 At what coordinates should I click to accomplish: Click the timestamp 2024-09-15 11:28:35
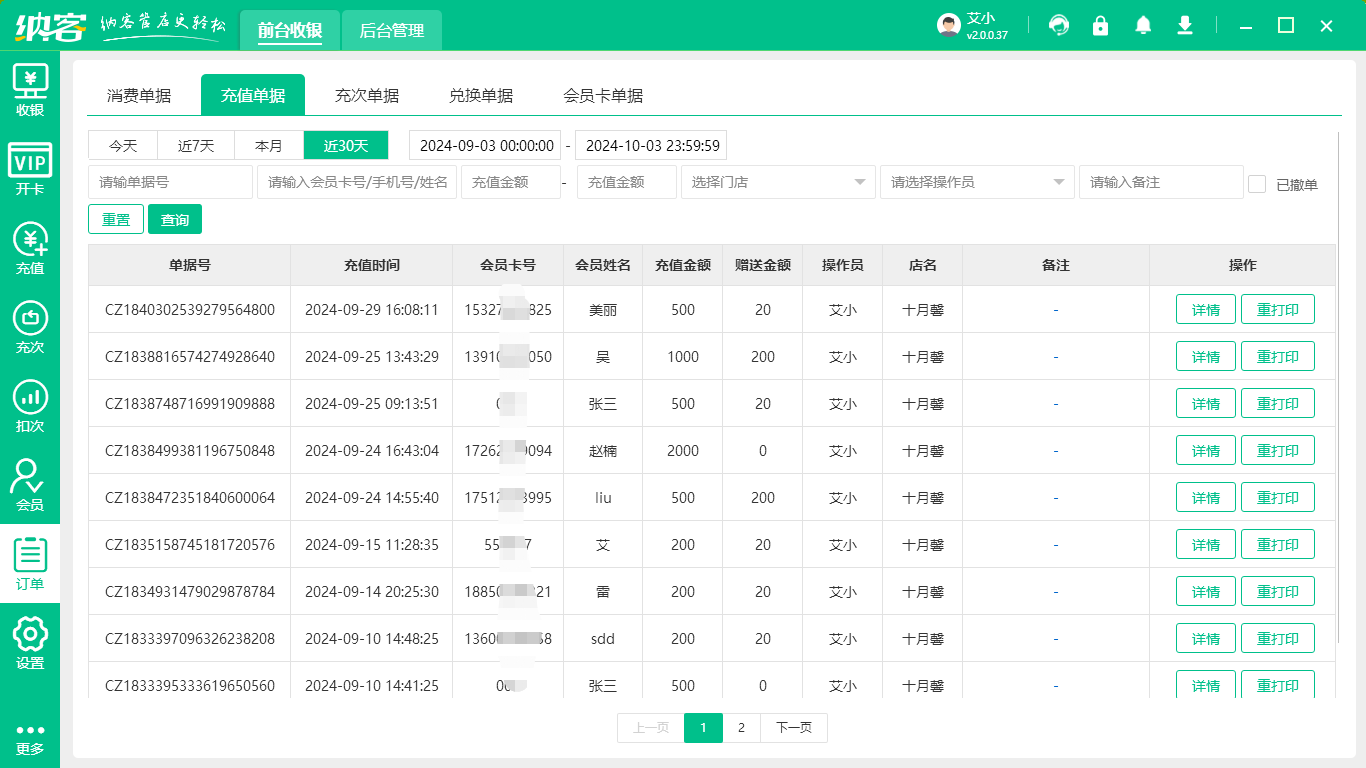pyautogui.click(x=372, y=545)
